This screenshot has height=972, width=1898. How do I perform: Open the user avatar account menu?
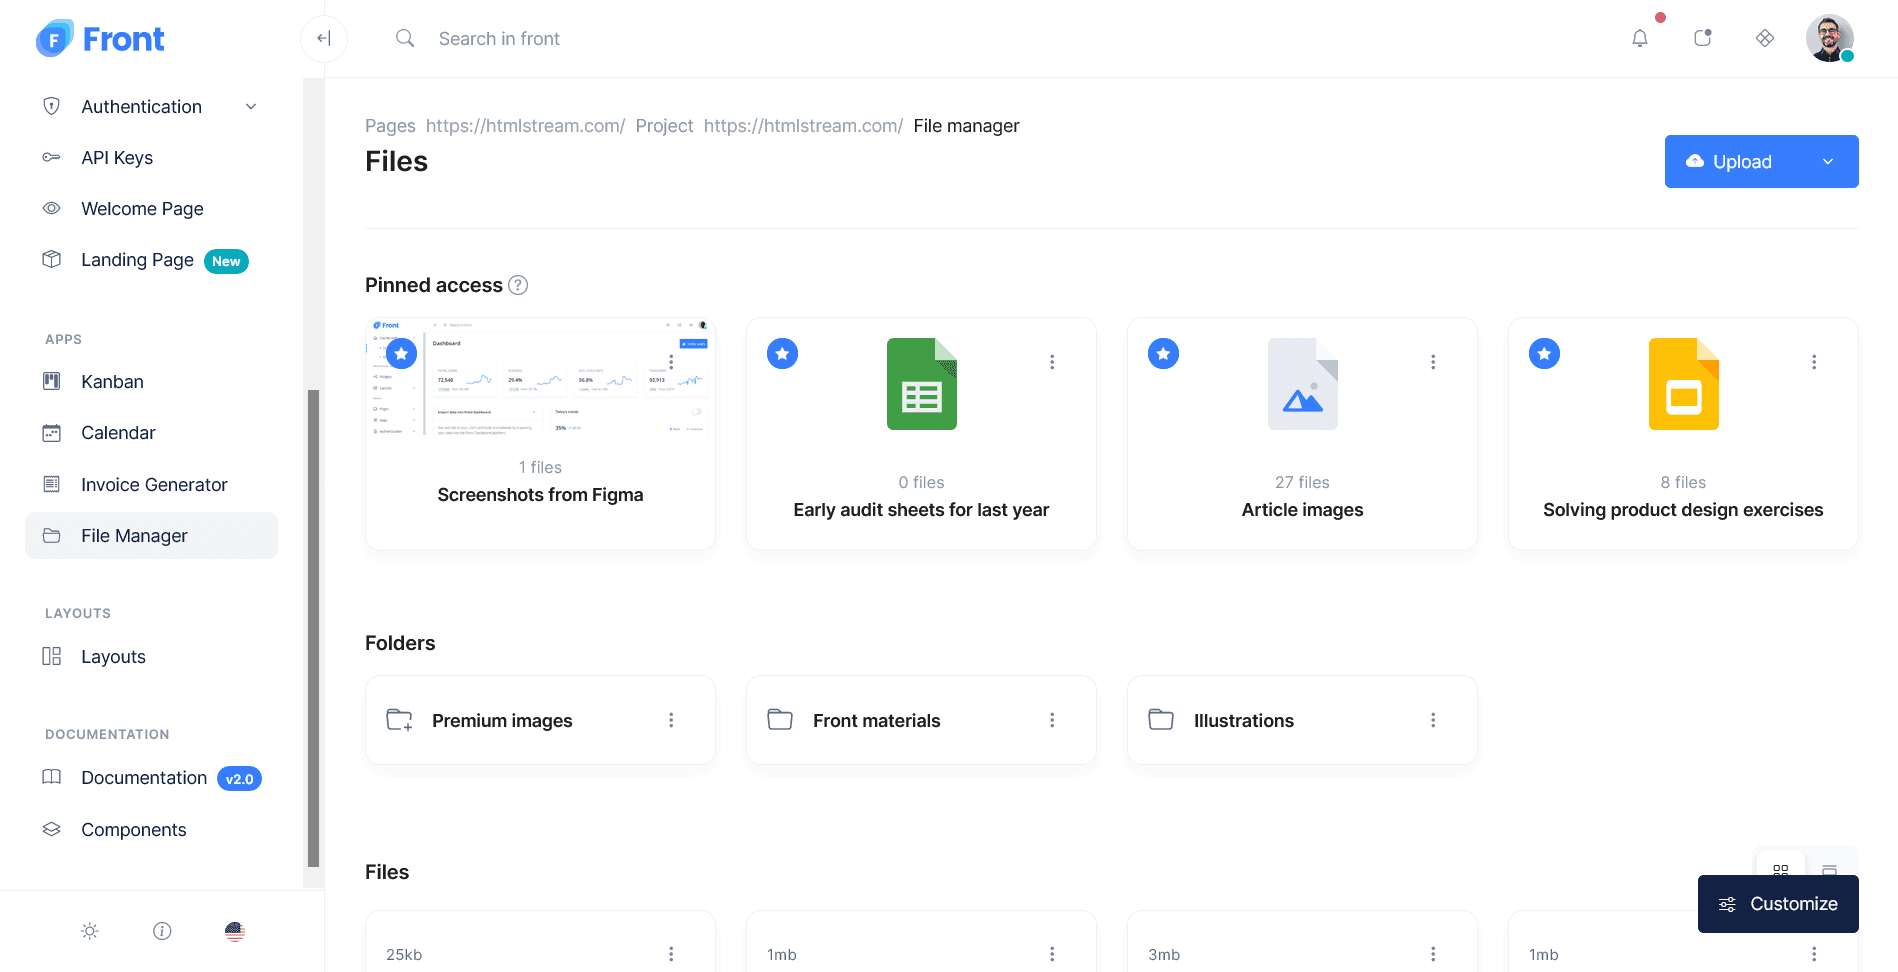click(1830, 38)
